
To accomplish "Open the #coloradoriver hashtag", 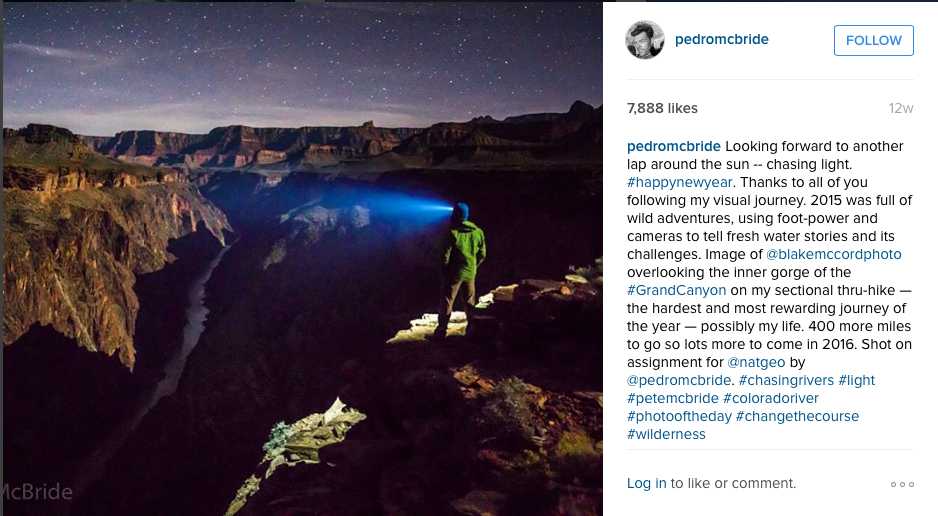I will pyautogui.click(x=770, y=398).
